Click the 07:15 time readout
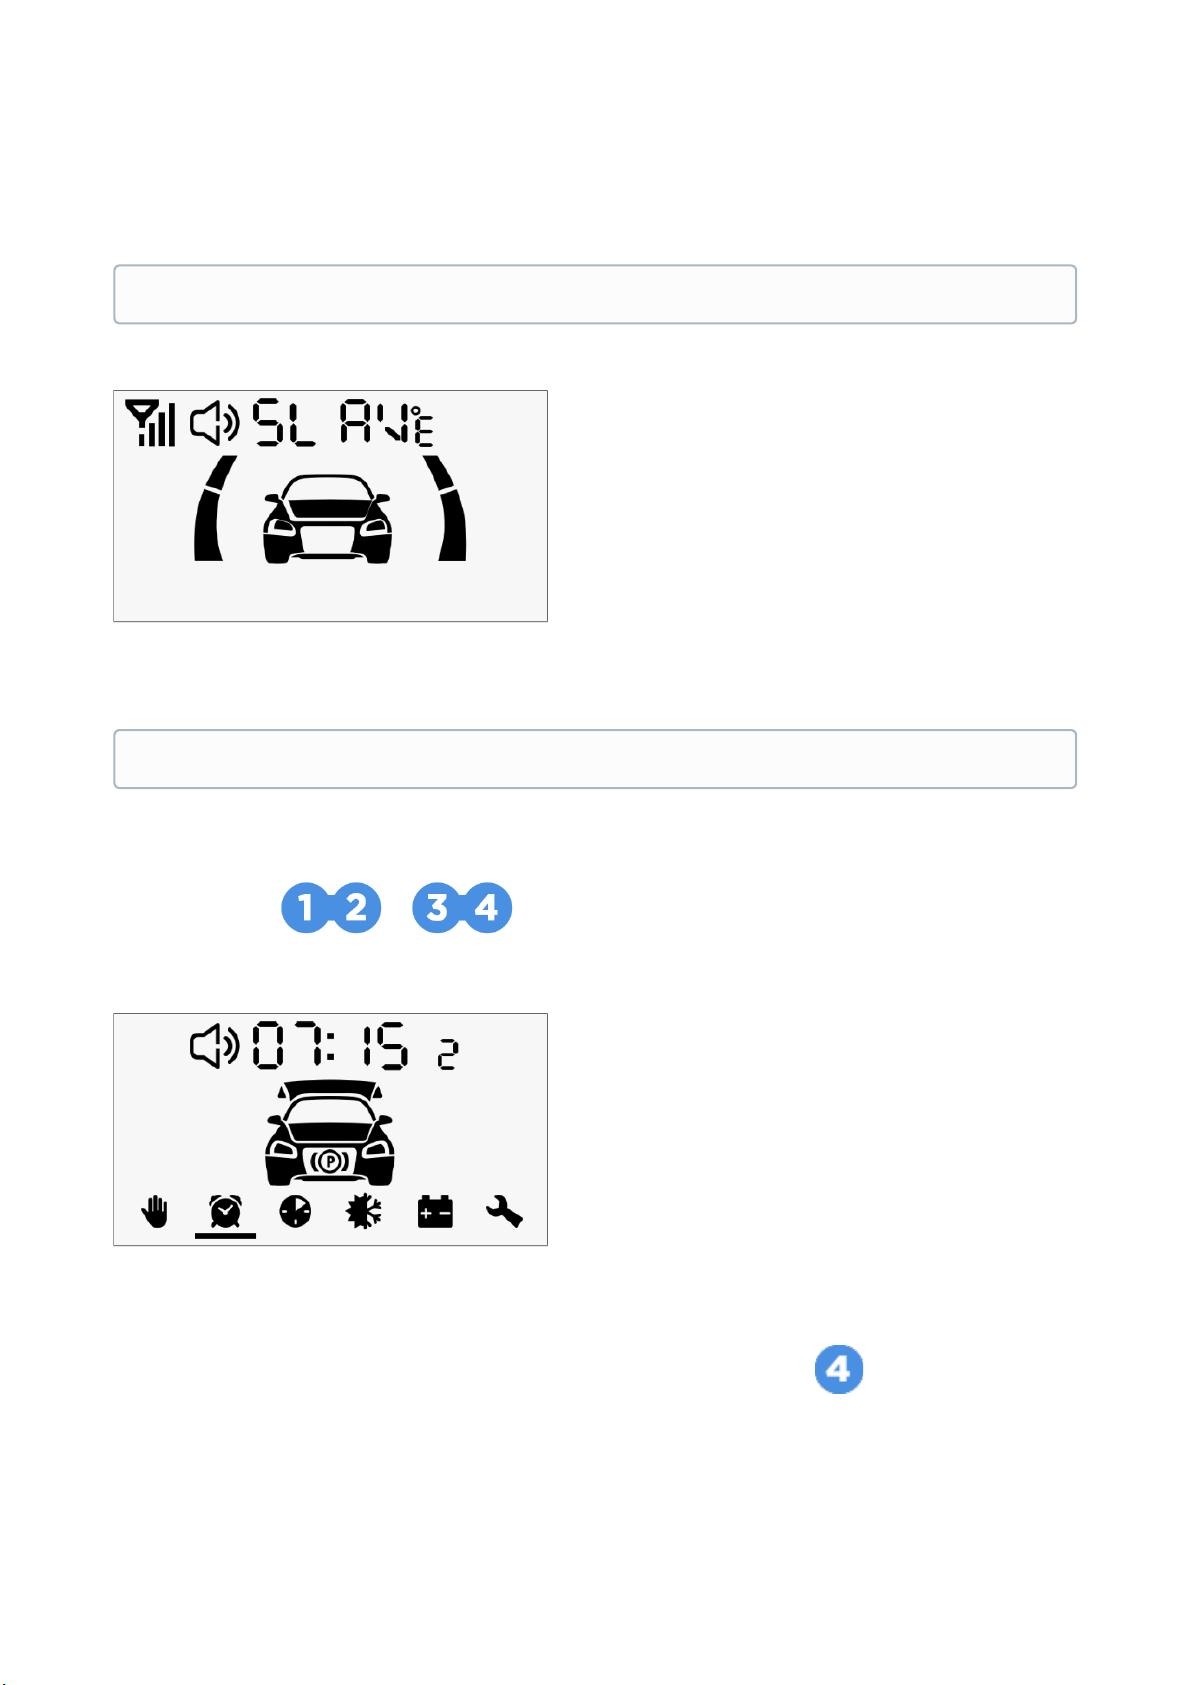The image size is (1192, 1685). click(x=330, y=1046)
